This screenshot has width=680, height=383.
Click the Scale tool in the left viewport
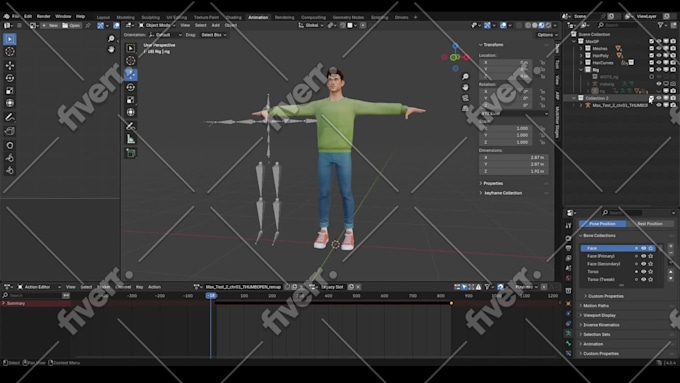(x=10, y=91)
